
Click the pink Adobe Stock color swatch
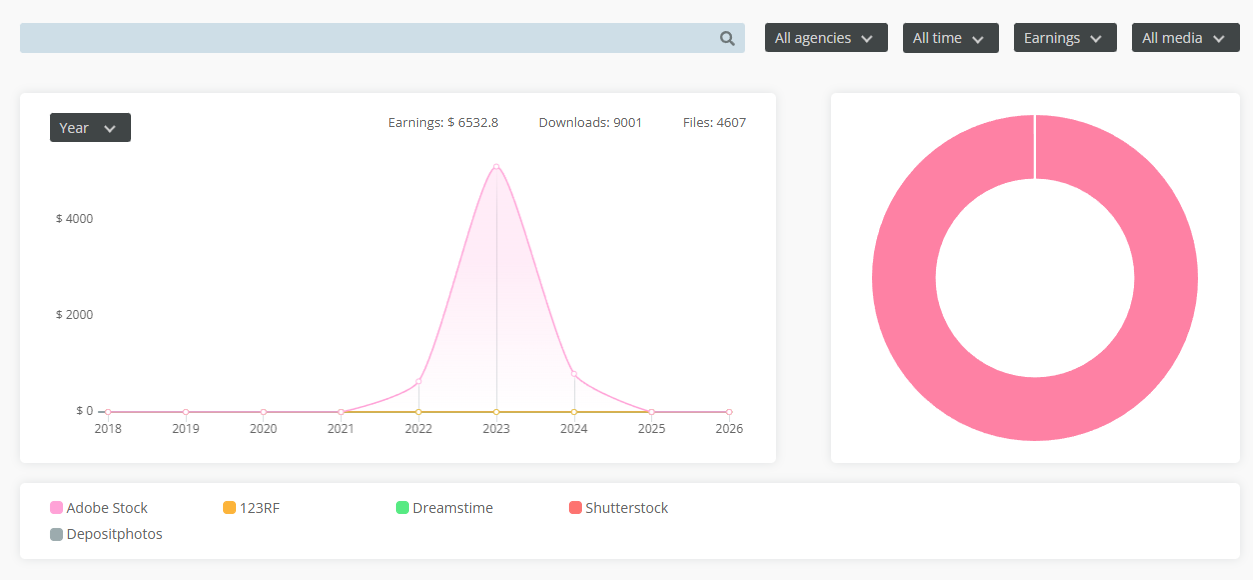point(57,508)
